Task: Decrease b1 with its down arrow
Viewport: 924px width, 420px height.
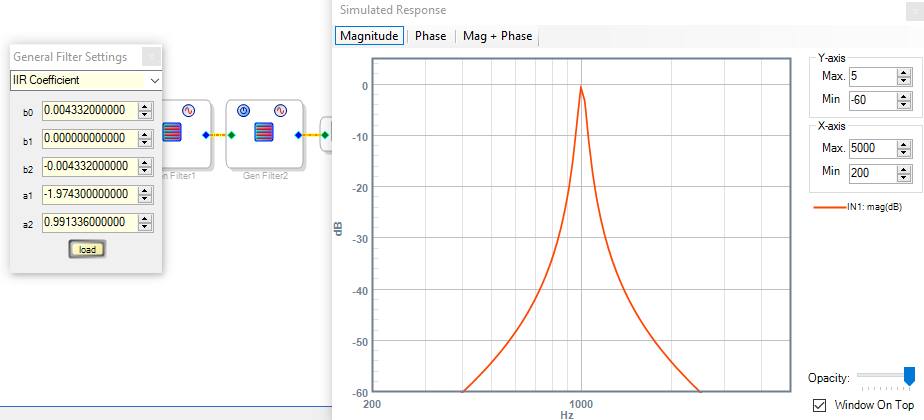Action: 145,143
